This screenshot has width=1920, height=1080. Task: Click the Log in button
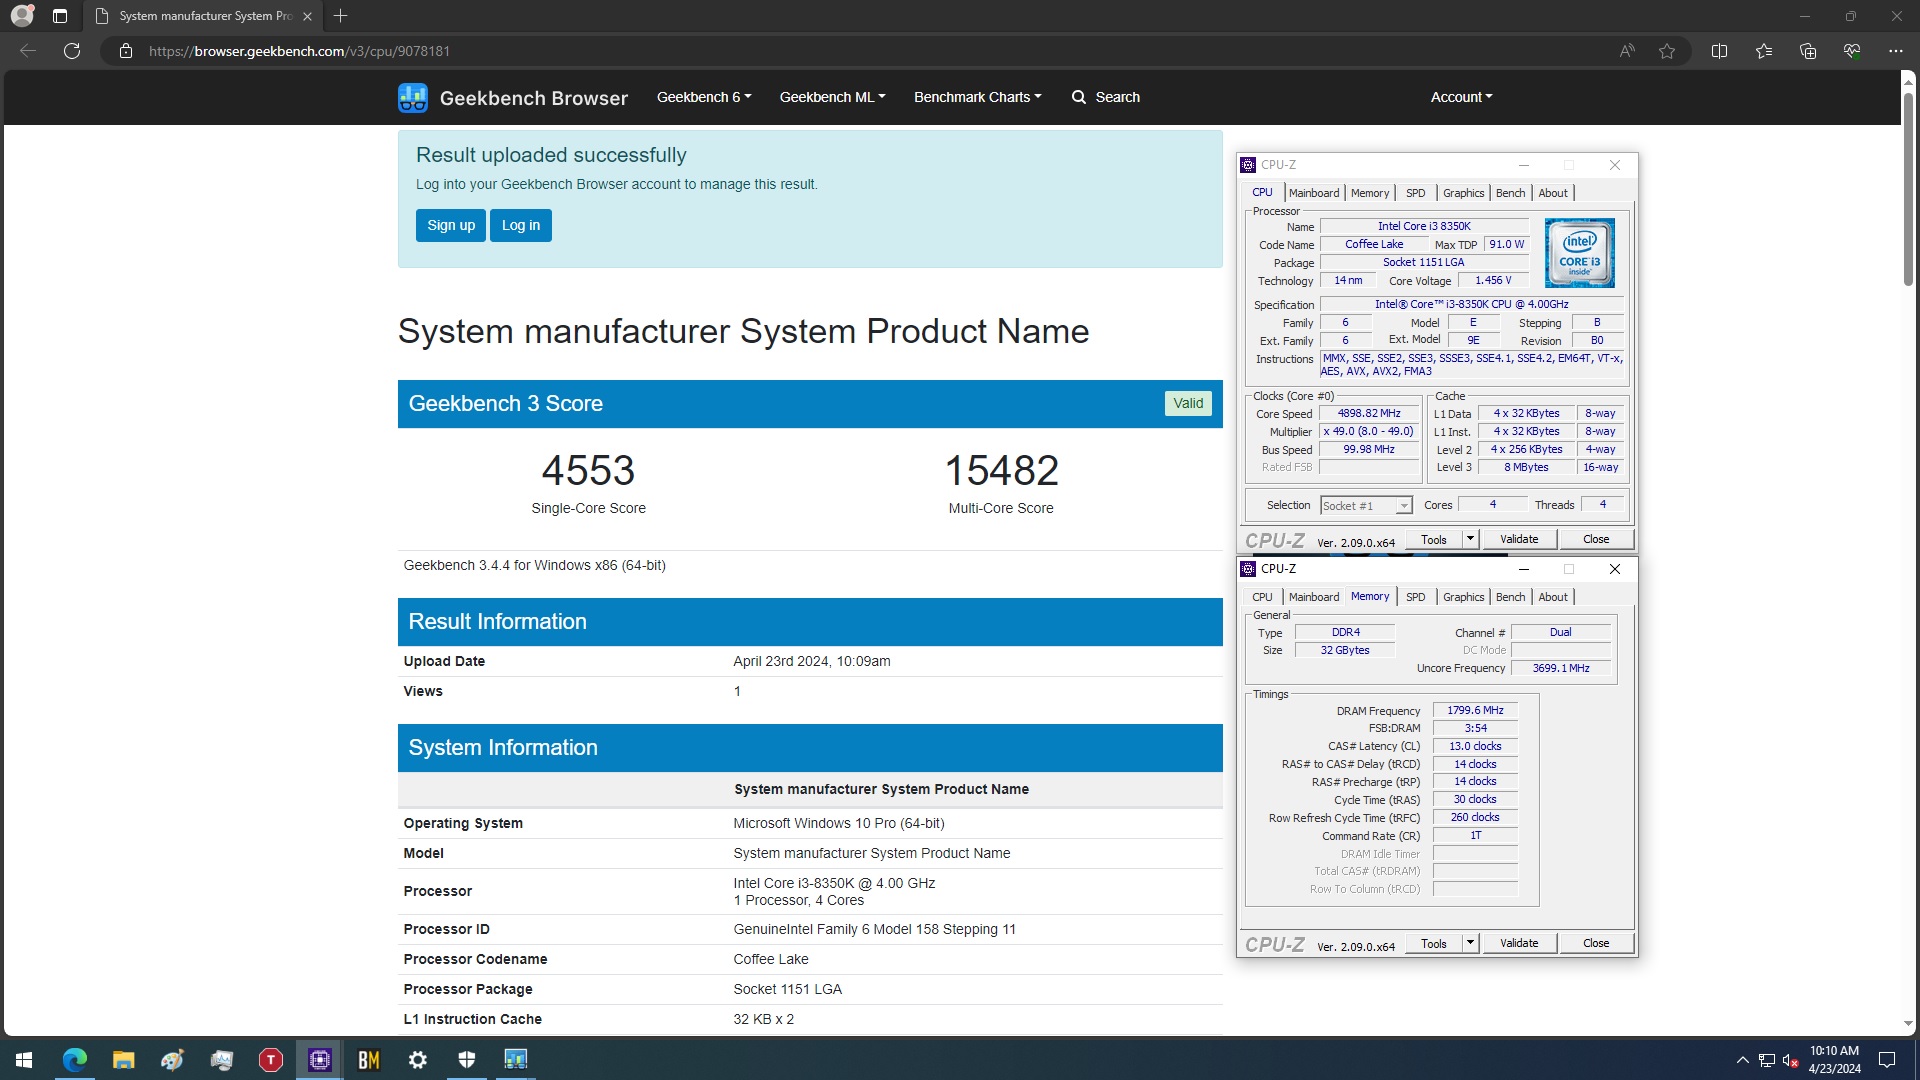click(521, 225)
